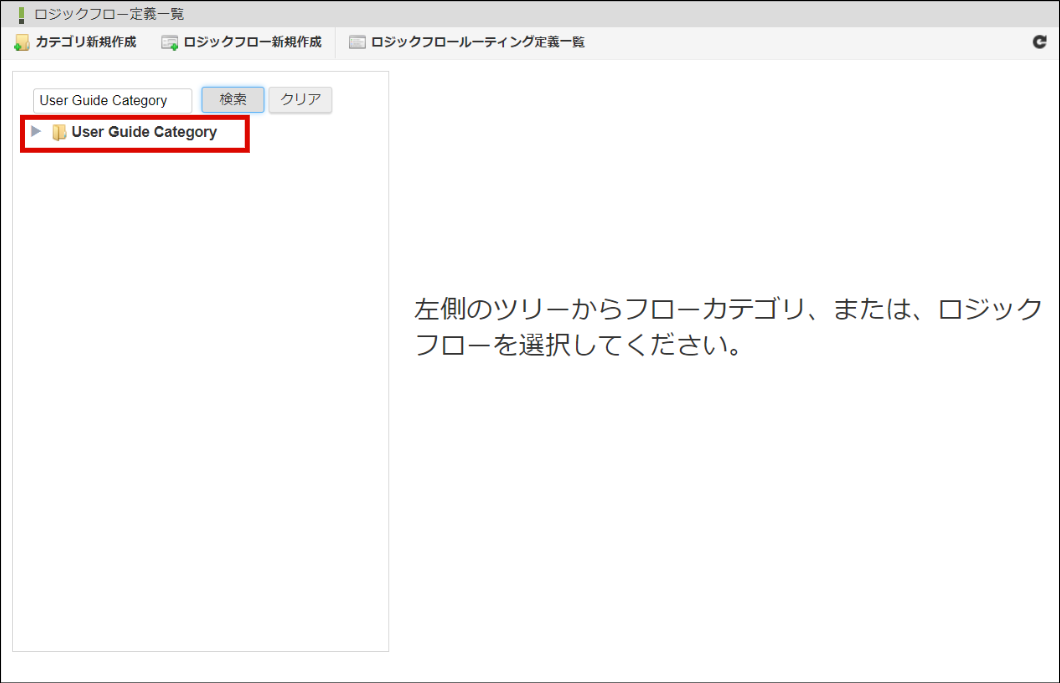Select User Guide Category in the tree

[x=144, y=132]
